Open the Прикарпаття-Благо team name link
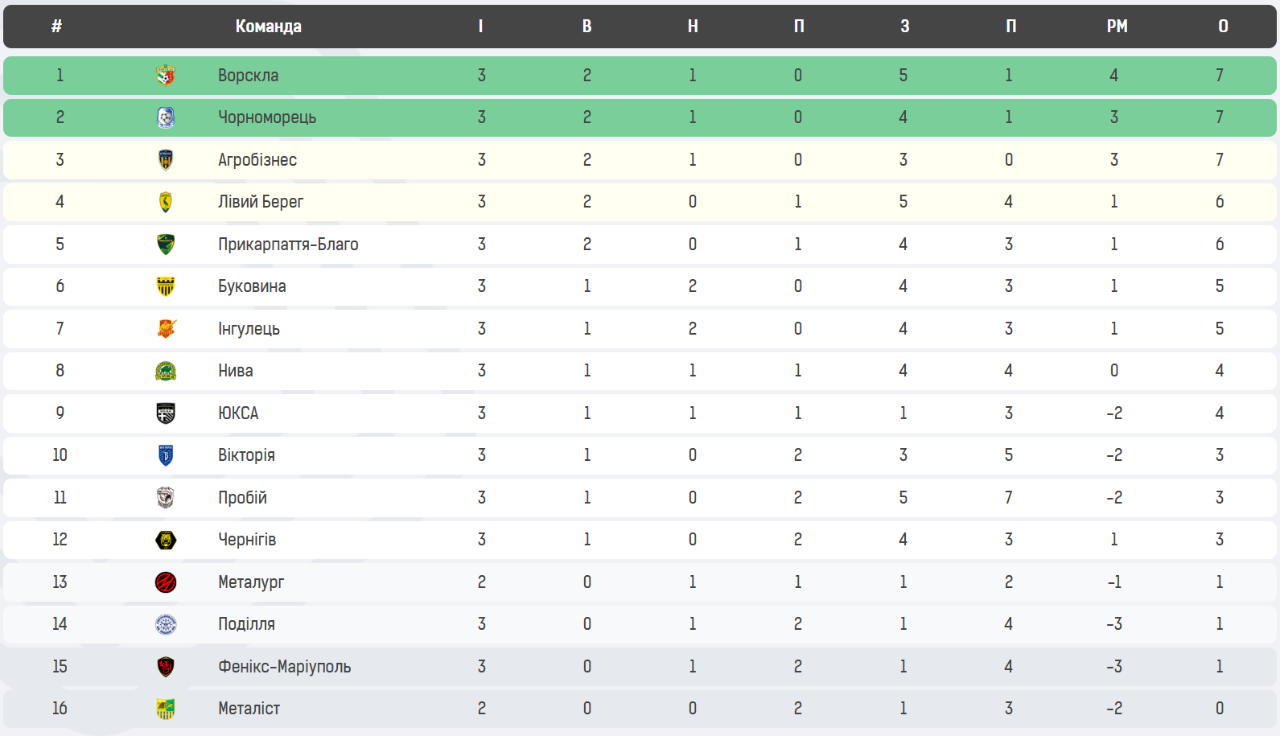The width and height of the screenshot is (1280, 736). (288, 245)
